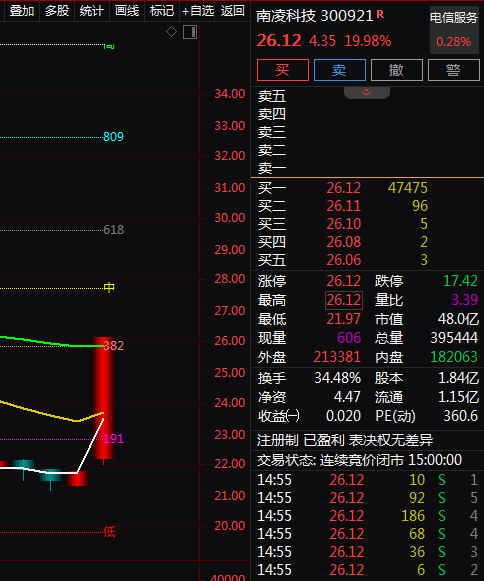Click the blue 卖 sell button
484x581 pixels.
[340, 70]
